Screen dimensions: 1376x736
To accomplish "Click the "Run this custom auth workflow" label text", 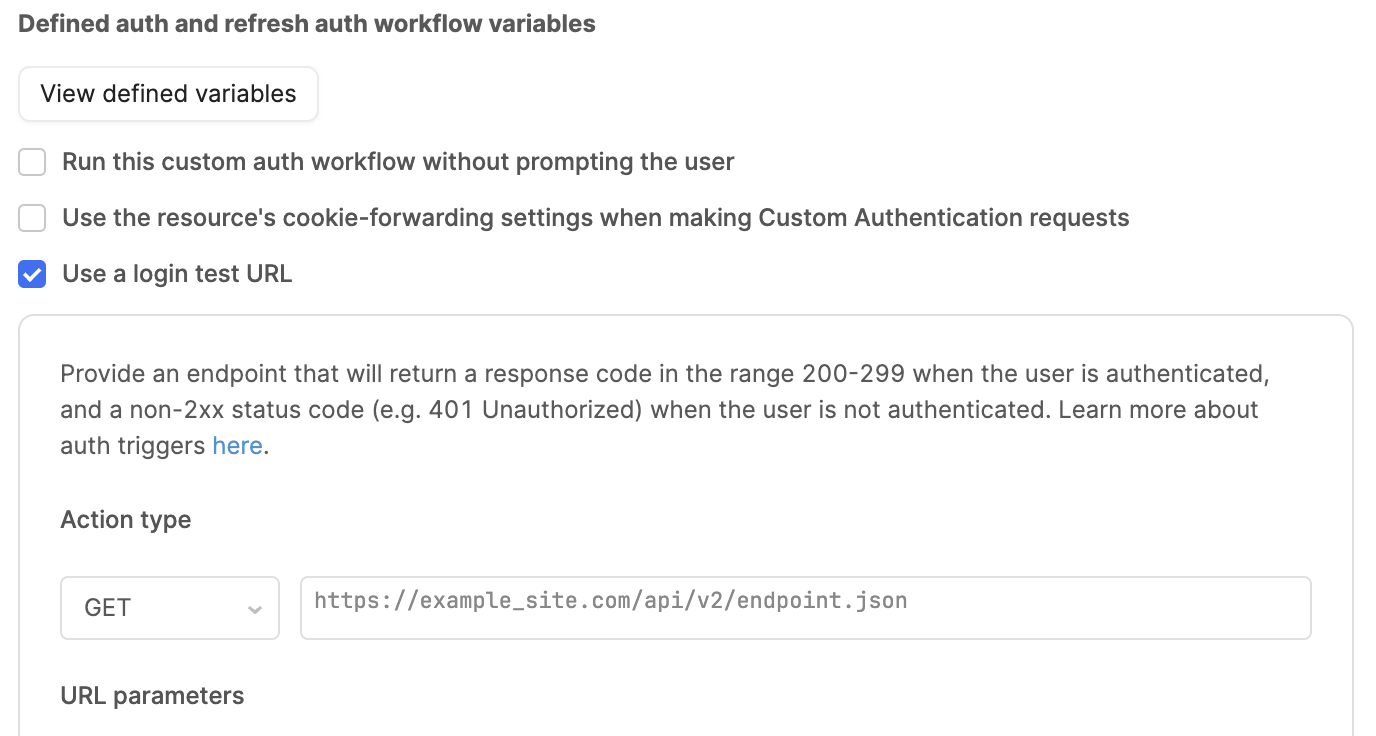I will (398, 162).
